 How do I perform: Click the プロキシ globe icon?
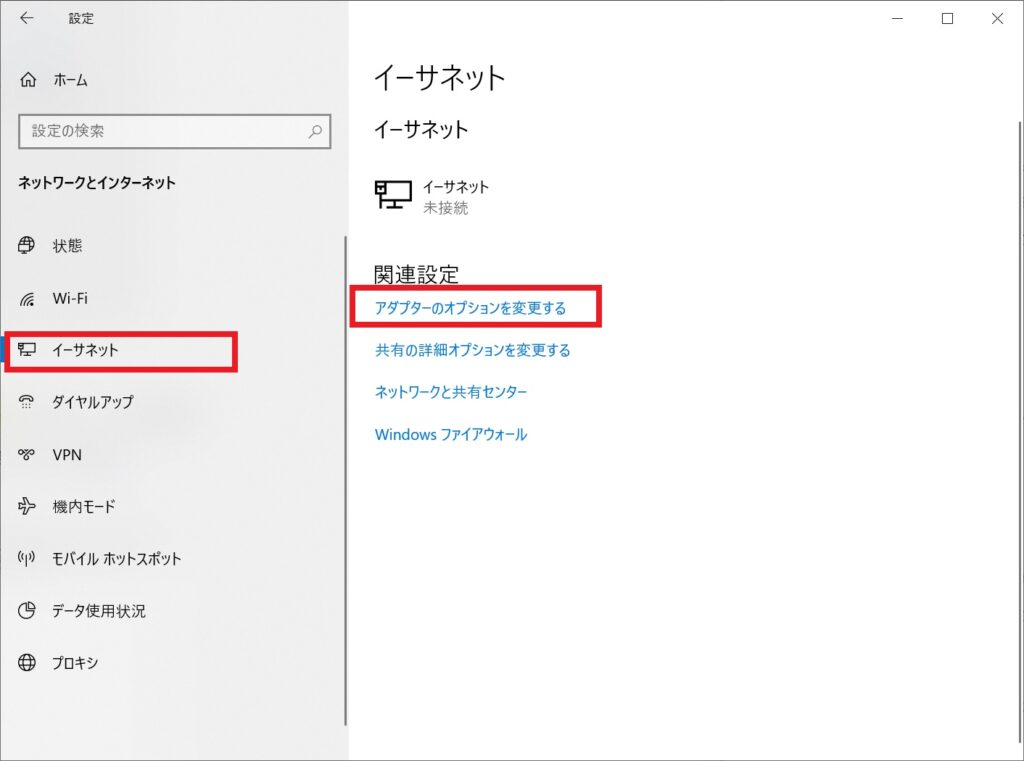[x=26, y=662]
